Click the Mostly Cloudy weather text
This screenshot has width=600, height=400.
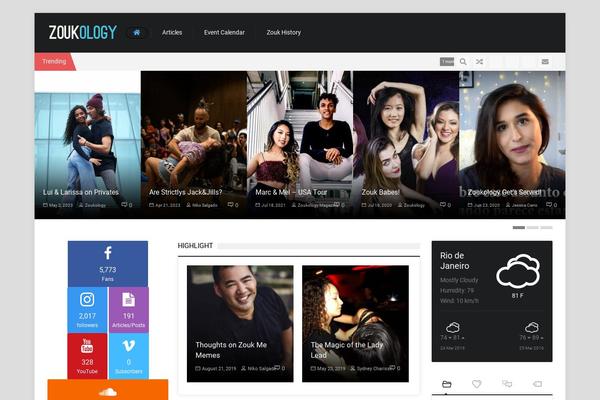coord(459,280)
